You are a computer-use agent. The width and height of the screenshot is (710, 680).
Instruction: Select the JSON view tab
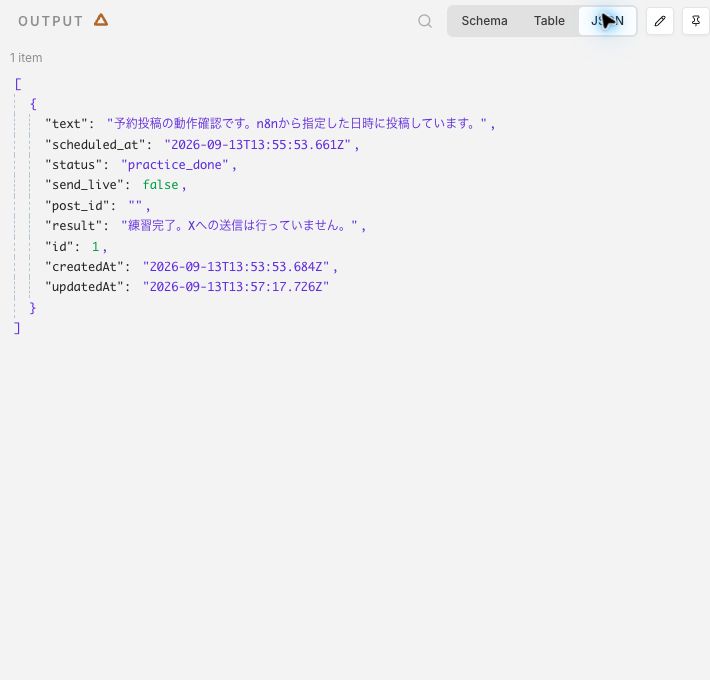click(x=607, y=21)
